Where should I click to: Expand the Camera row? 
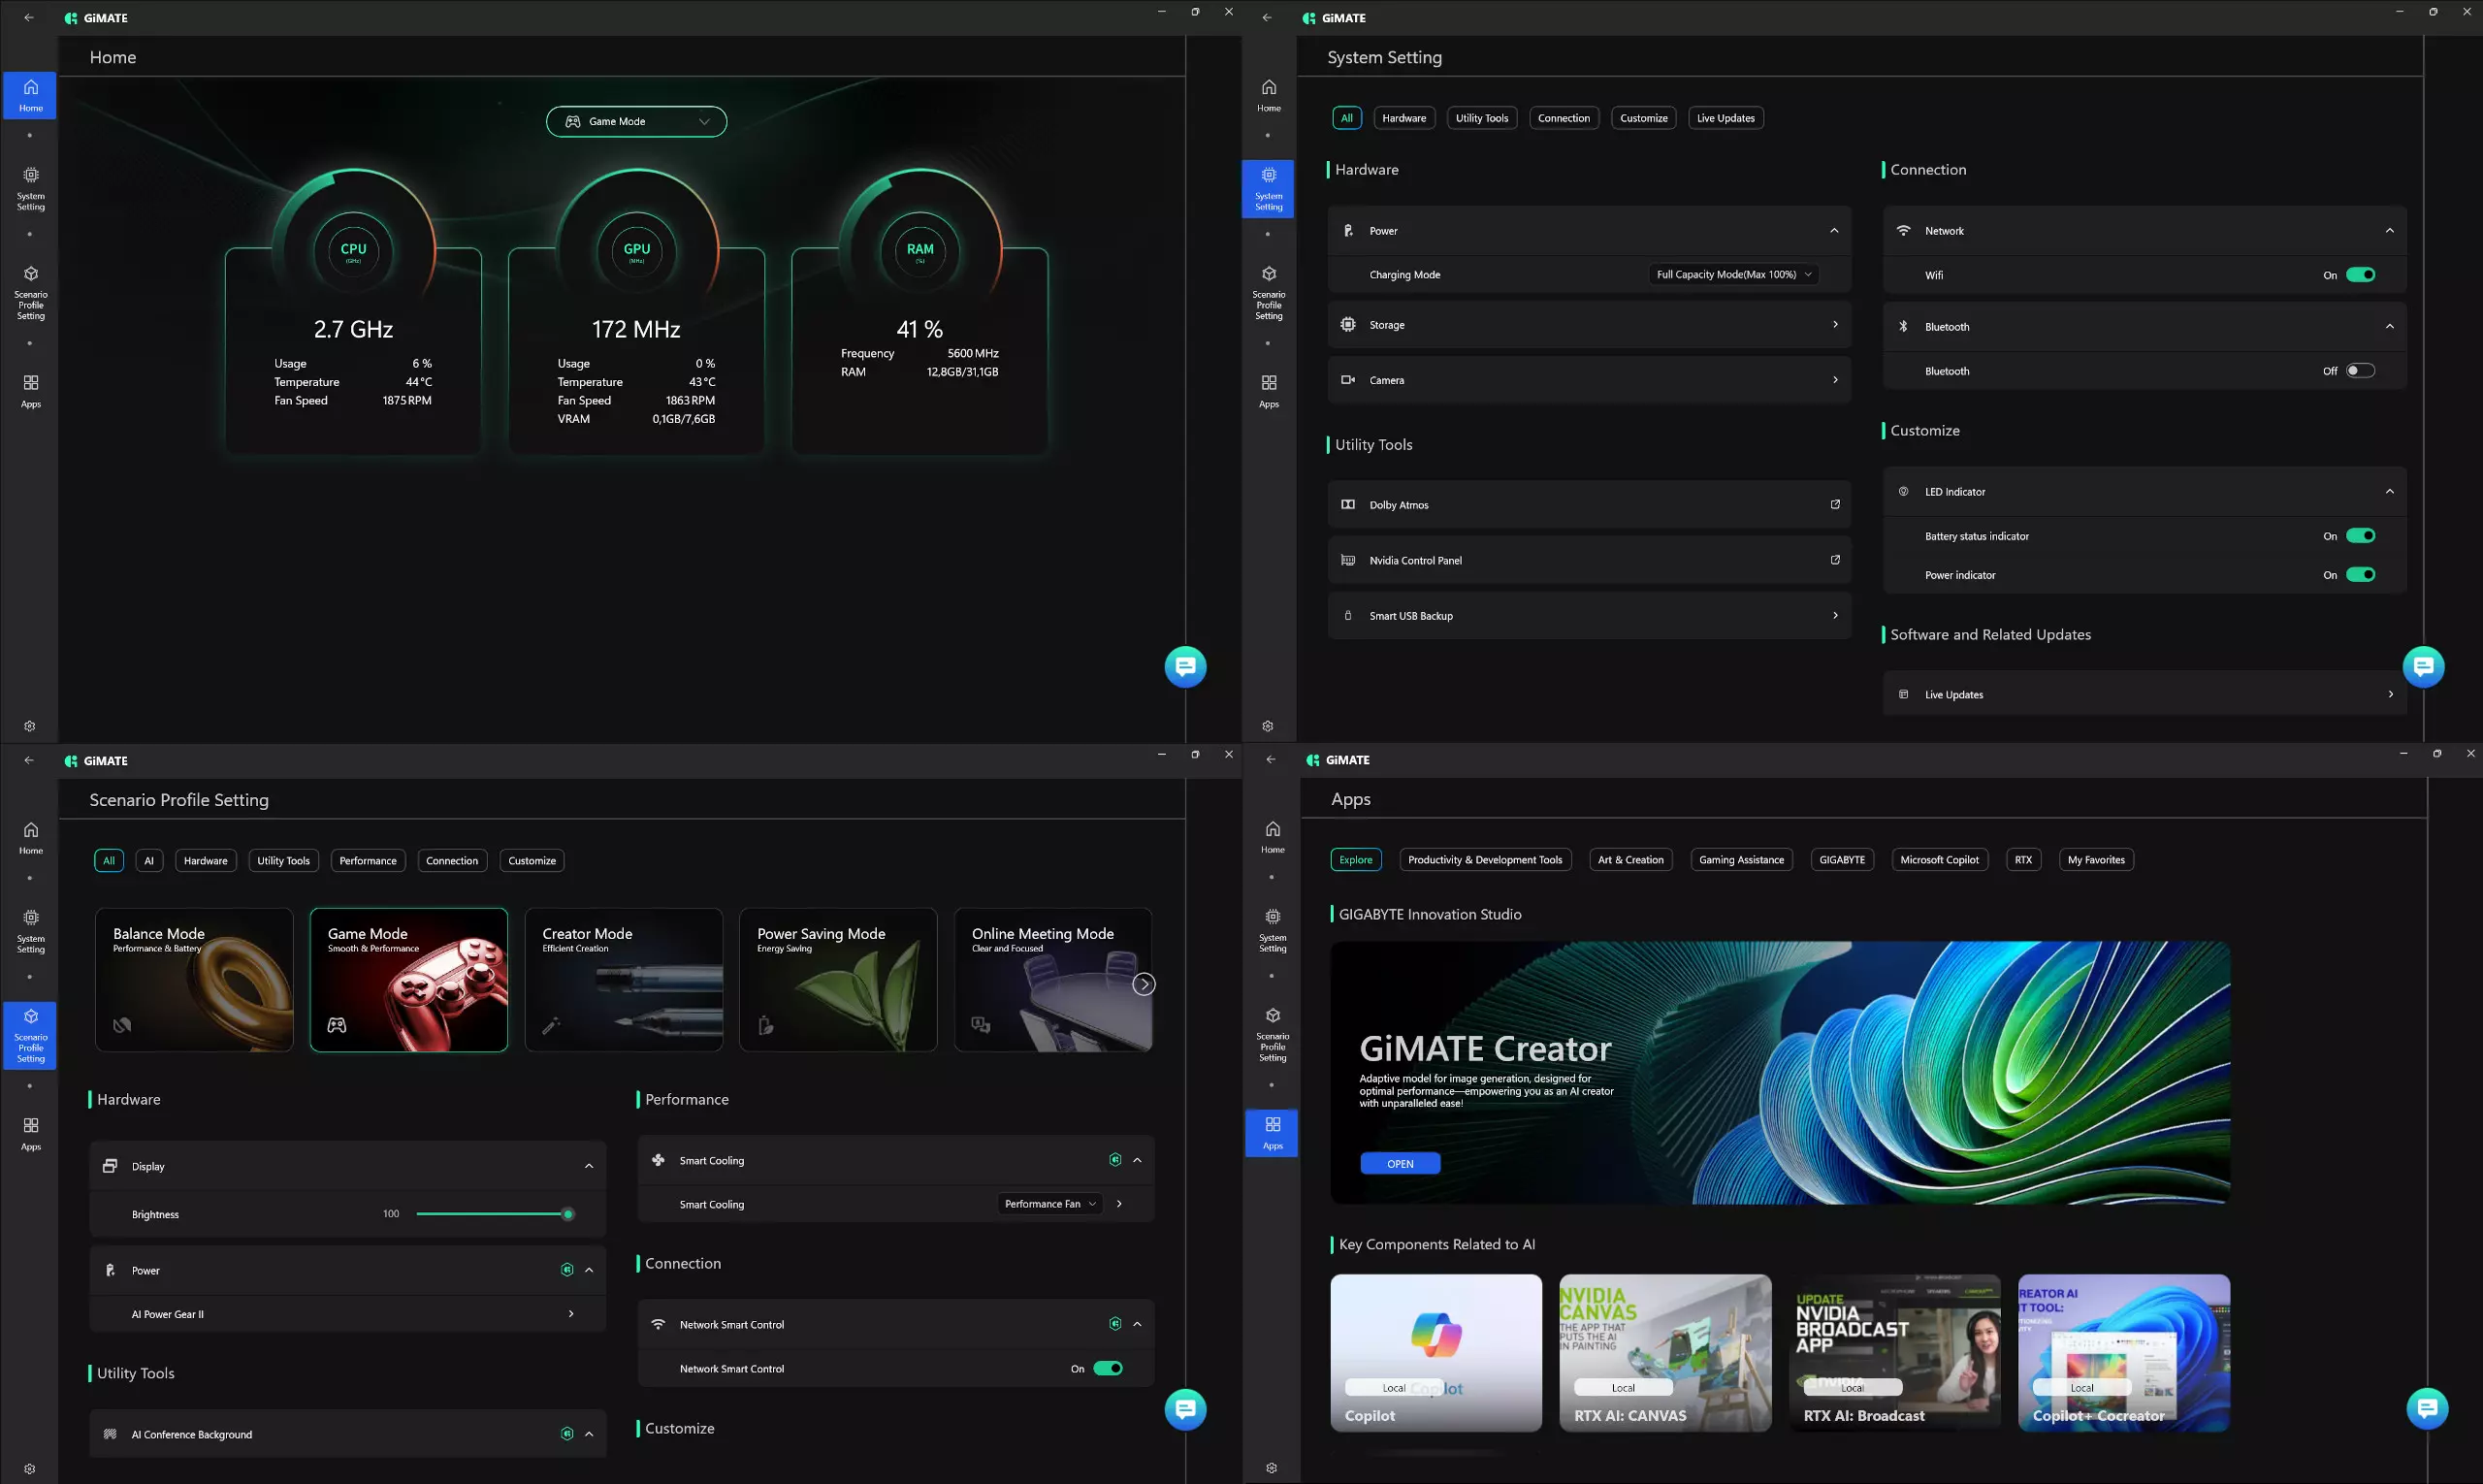[x=1590, y=380]
